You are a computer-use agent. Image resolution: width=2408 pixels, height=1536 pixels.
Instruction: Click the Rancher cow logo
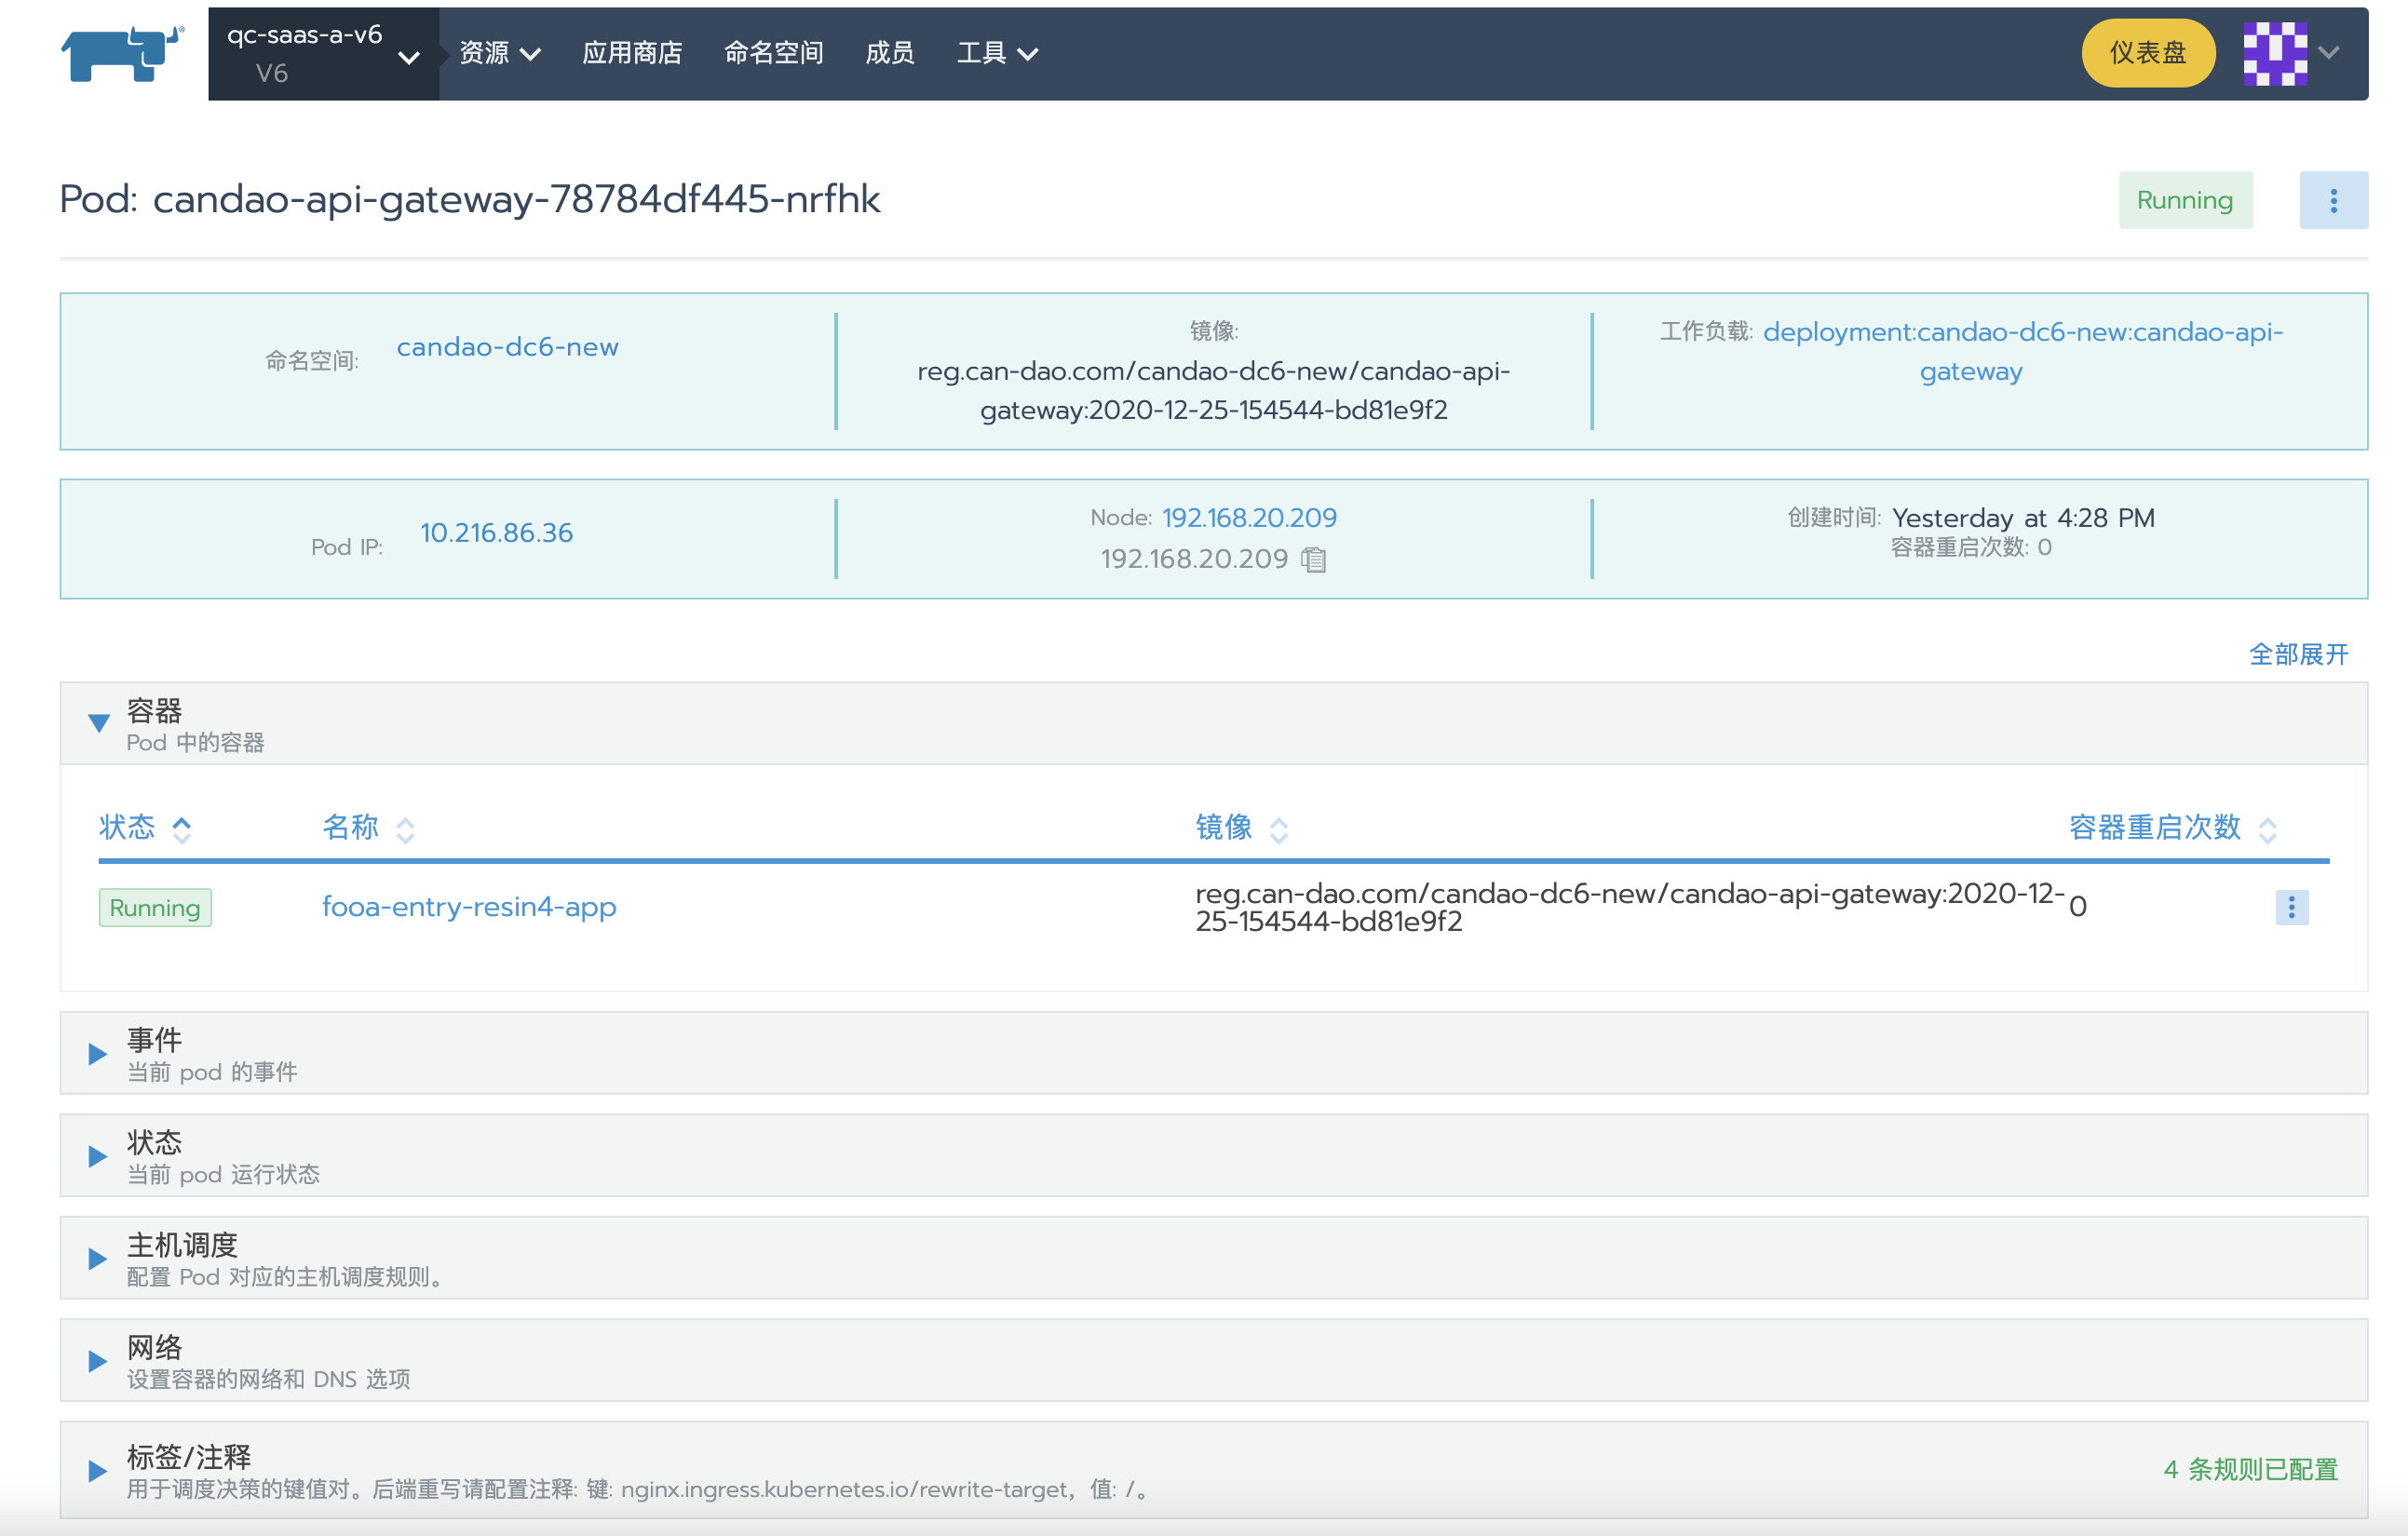[122, 54]
